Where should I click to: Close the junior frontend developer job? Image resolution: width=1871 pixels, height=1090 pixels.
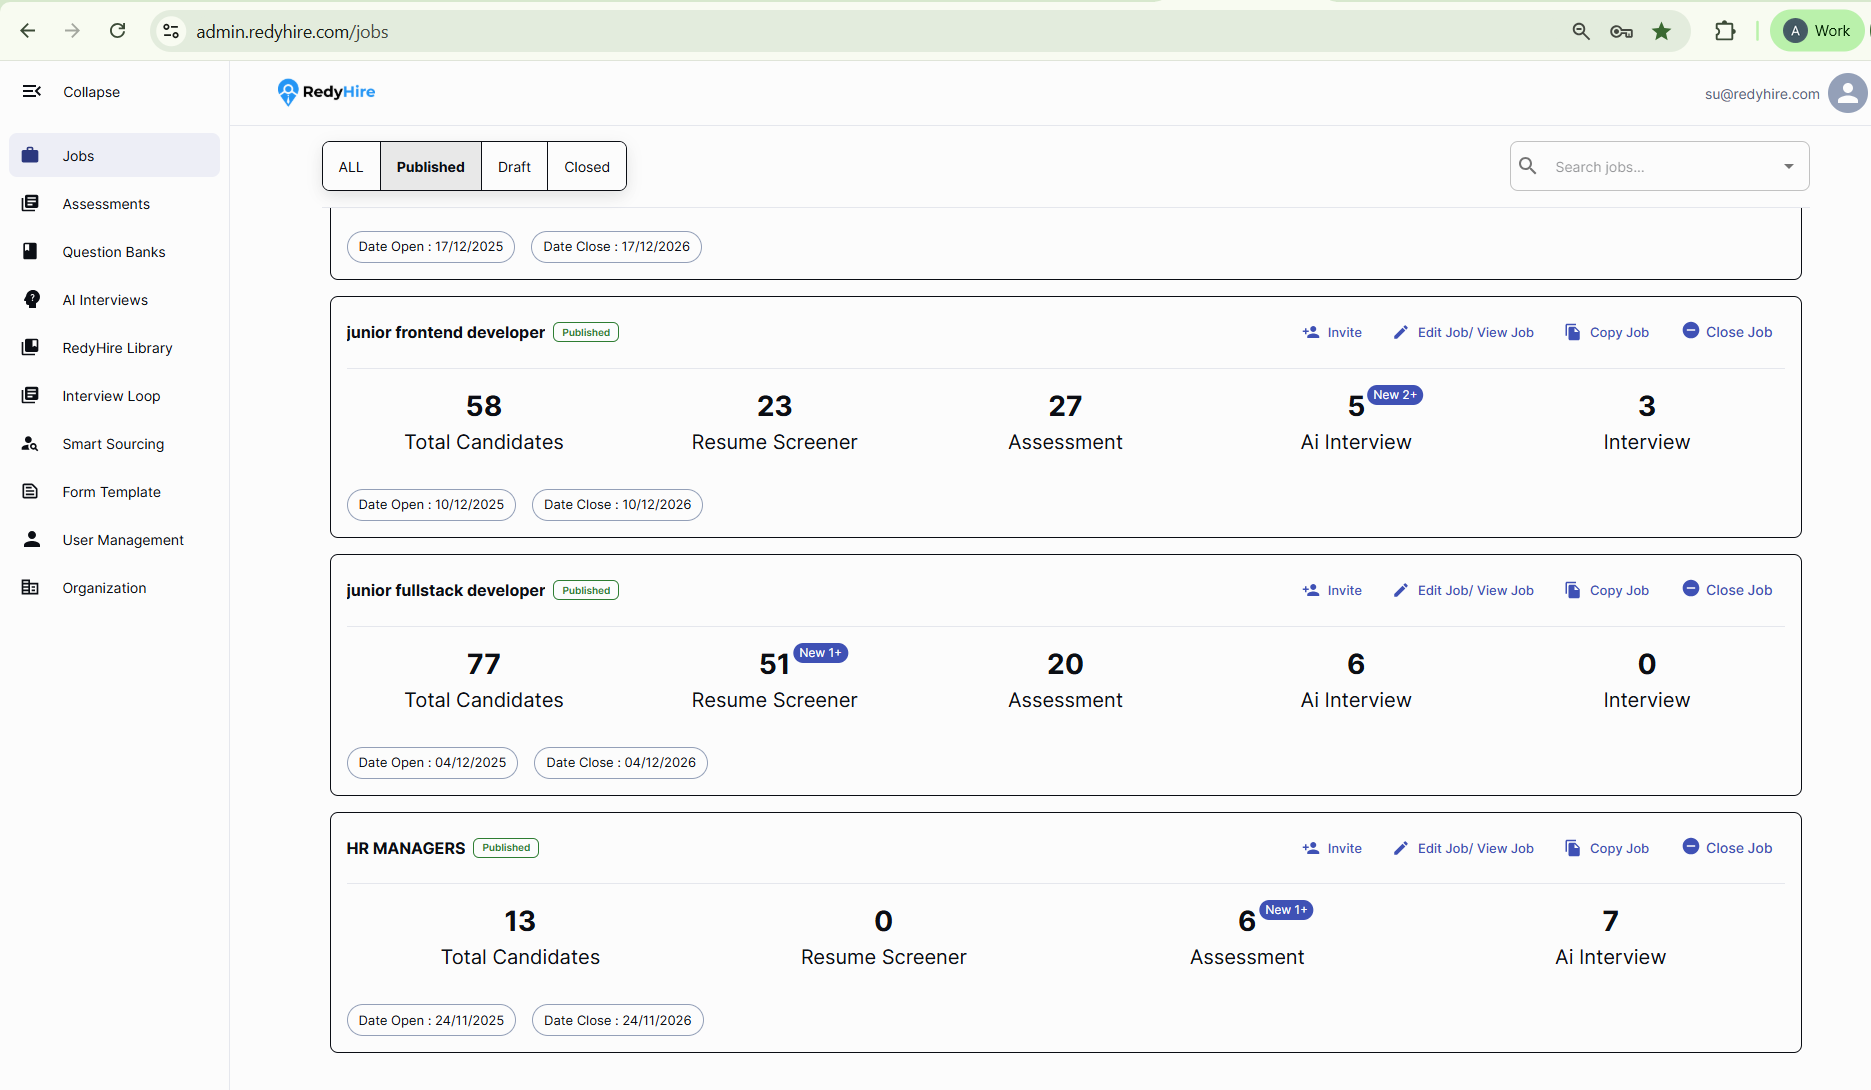(x=1727, y=332)
